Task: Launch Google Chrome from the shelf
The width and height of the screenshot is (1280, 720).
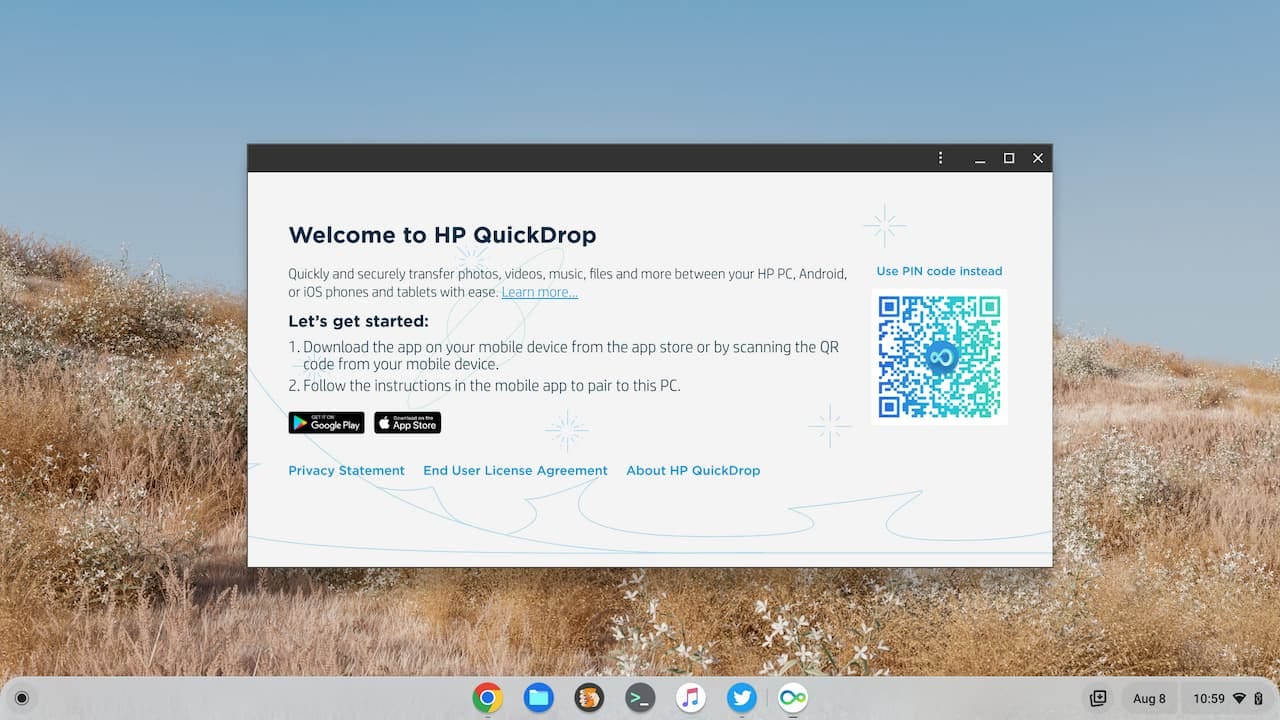Action: (487, 698)
